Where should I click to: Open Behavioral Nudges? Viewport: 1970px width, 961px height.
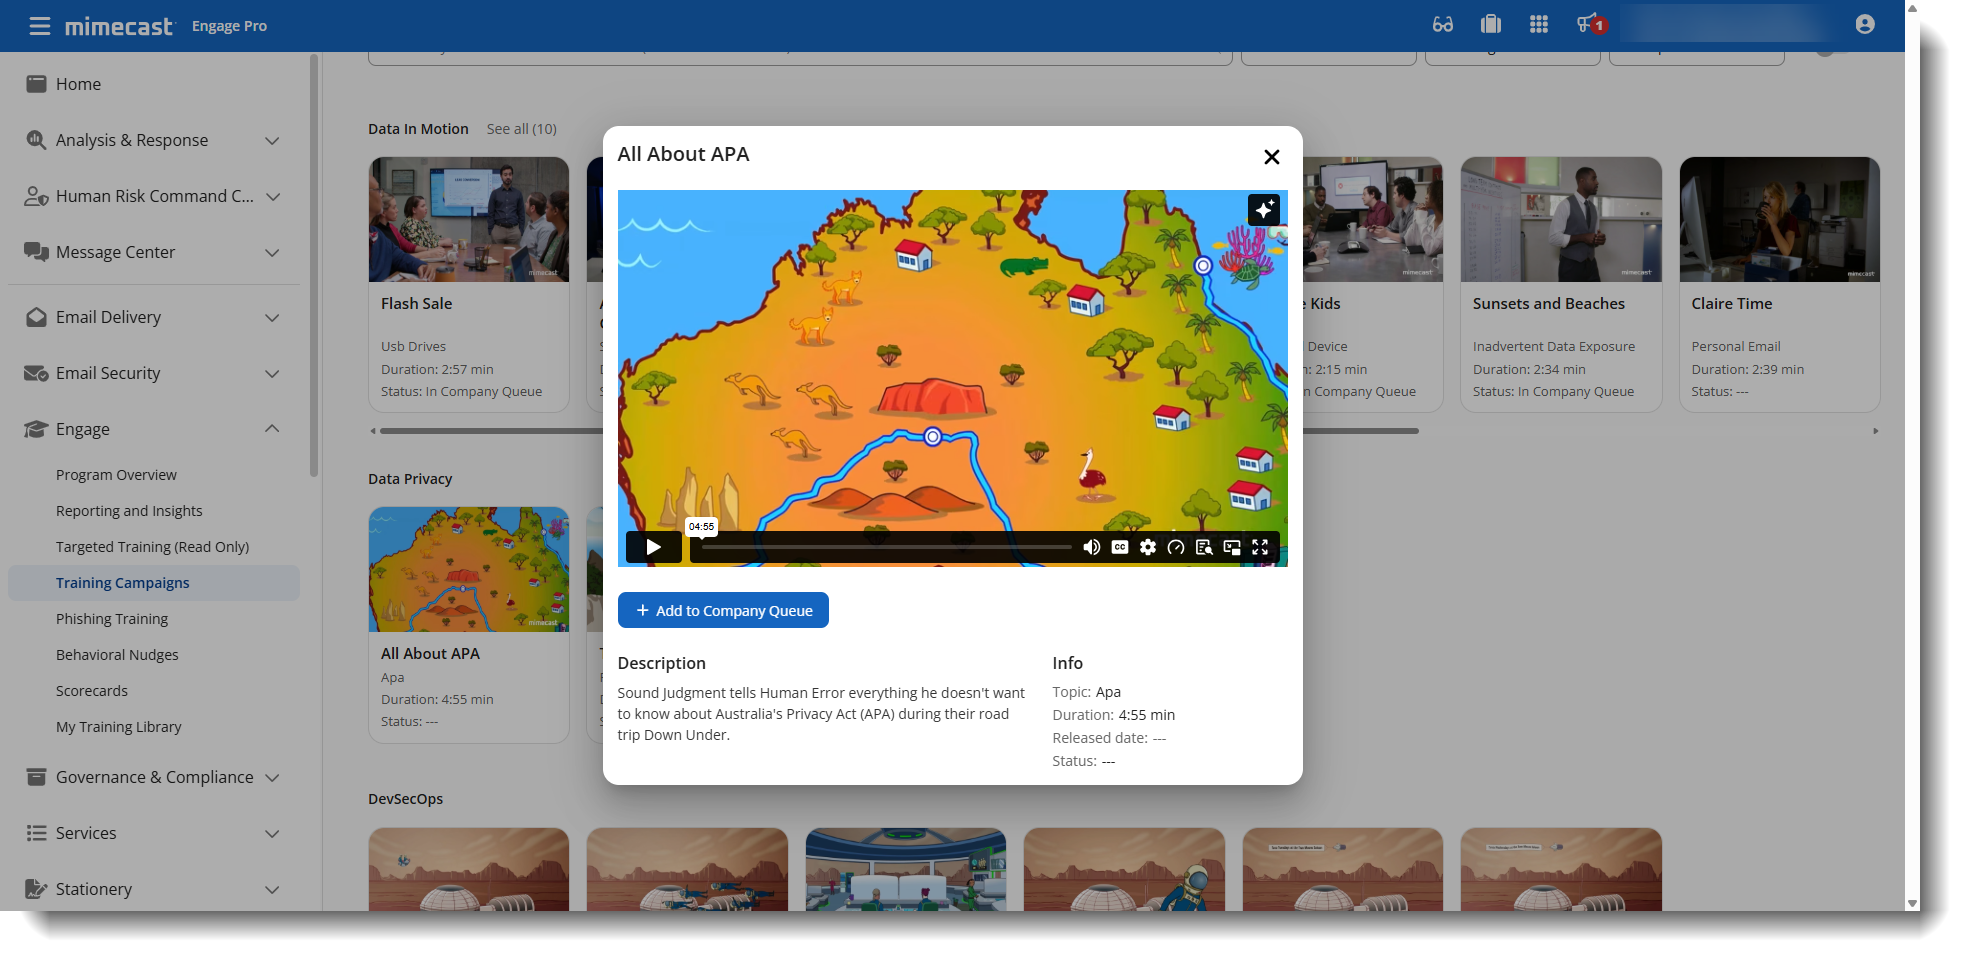point(117,655)
